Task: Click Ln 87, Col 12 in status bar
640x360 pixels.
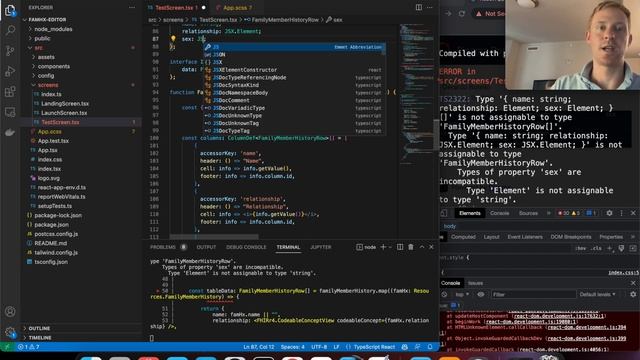Action: [259, 347]
